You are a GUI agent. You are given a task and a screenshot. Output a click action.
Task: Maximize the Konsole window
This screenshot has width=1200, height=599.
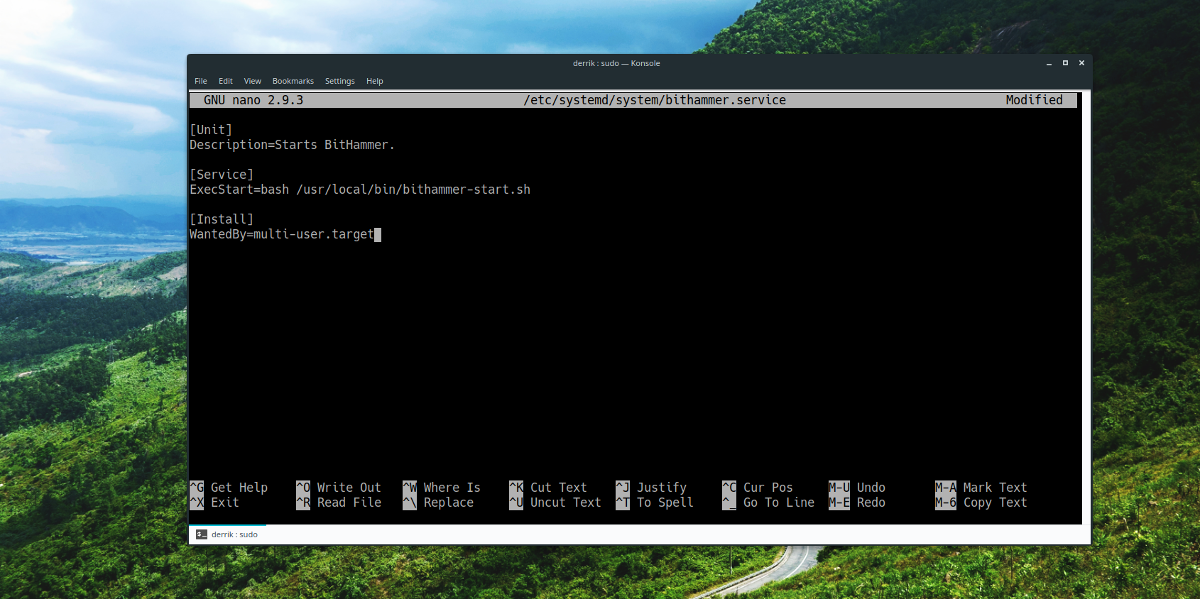click(x=1064, y=63)
